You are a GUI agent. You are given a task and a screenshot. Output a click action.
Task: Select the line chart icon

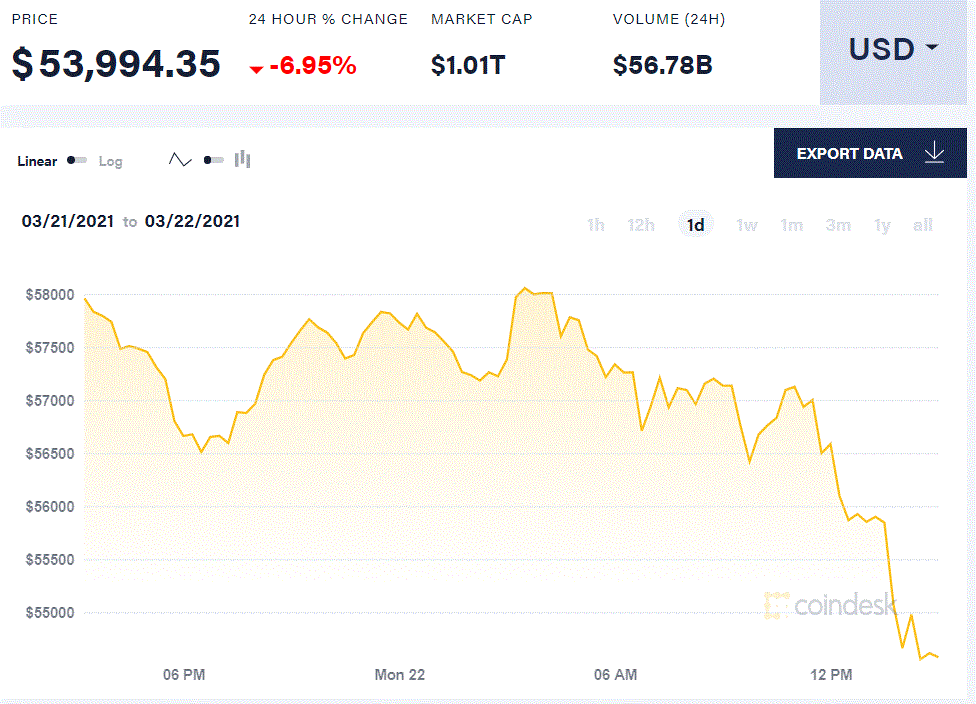[x=180, y=159]
